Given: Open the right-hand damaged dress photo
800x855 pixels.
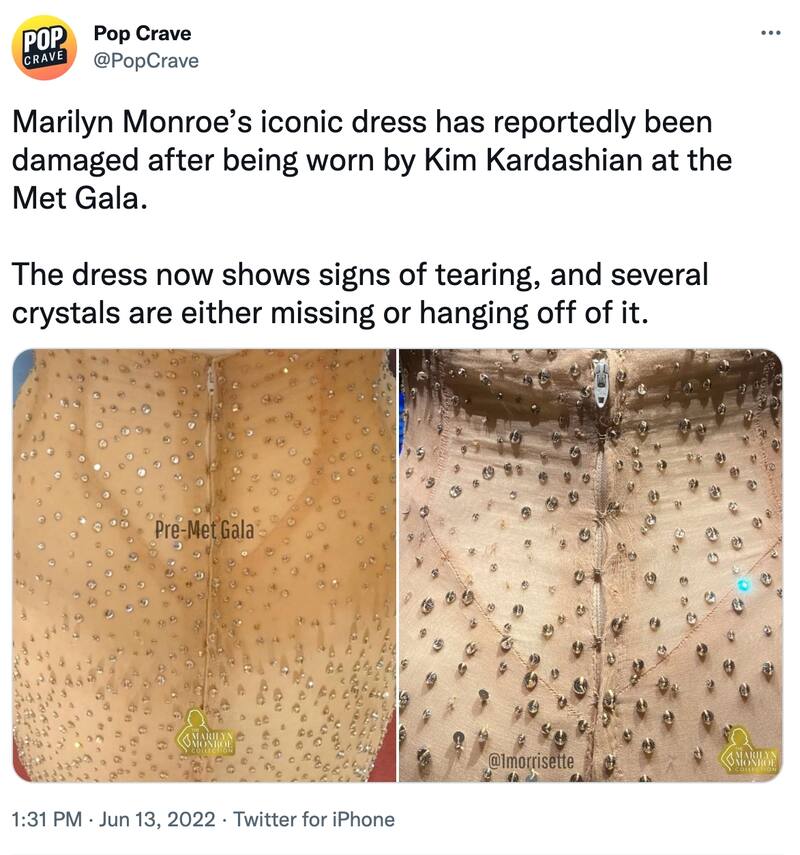Looking at the screenshot, I should (590, 565).
